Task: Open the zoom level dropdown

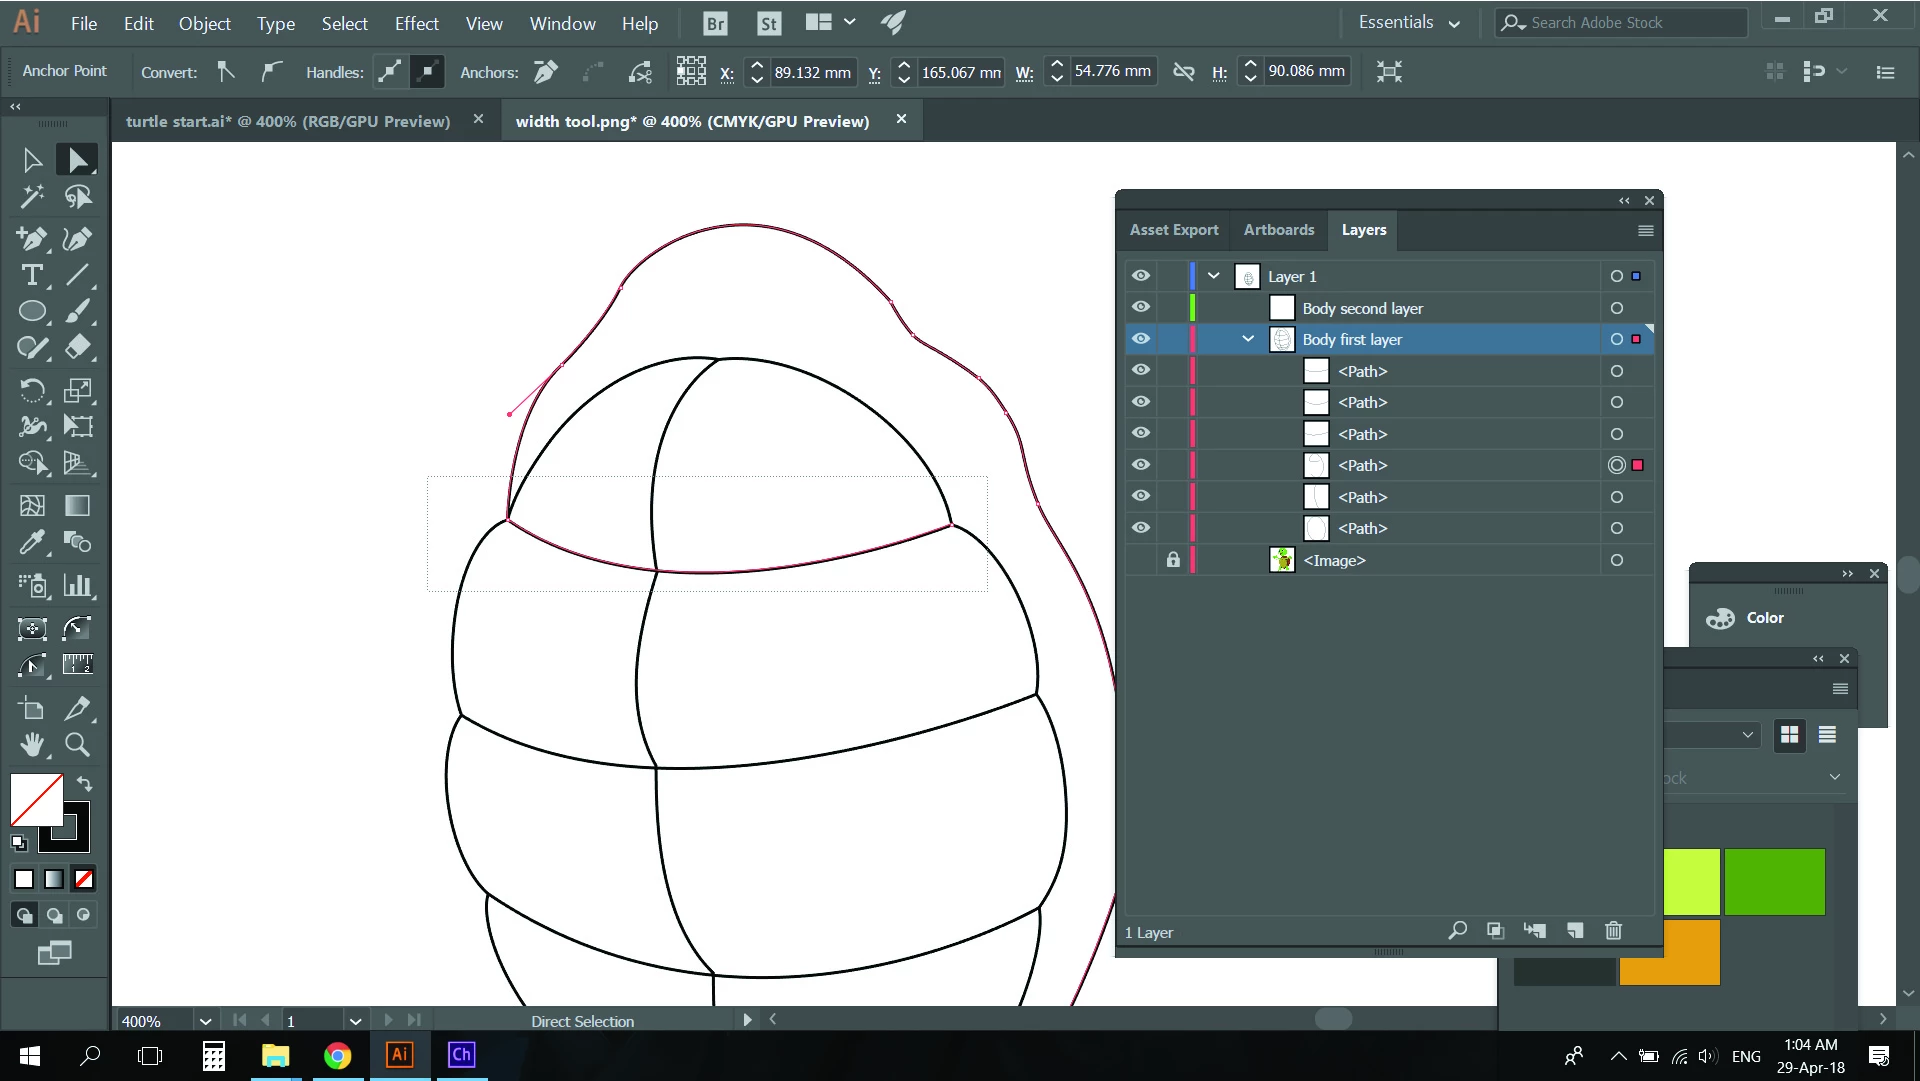Action: [x=205, y=1021]
